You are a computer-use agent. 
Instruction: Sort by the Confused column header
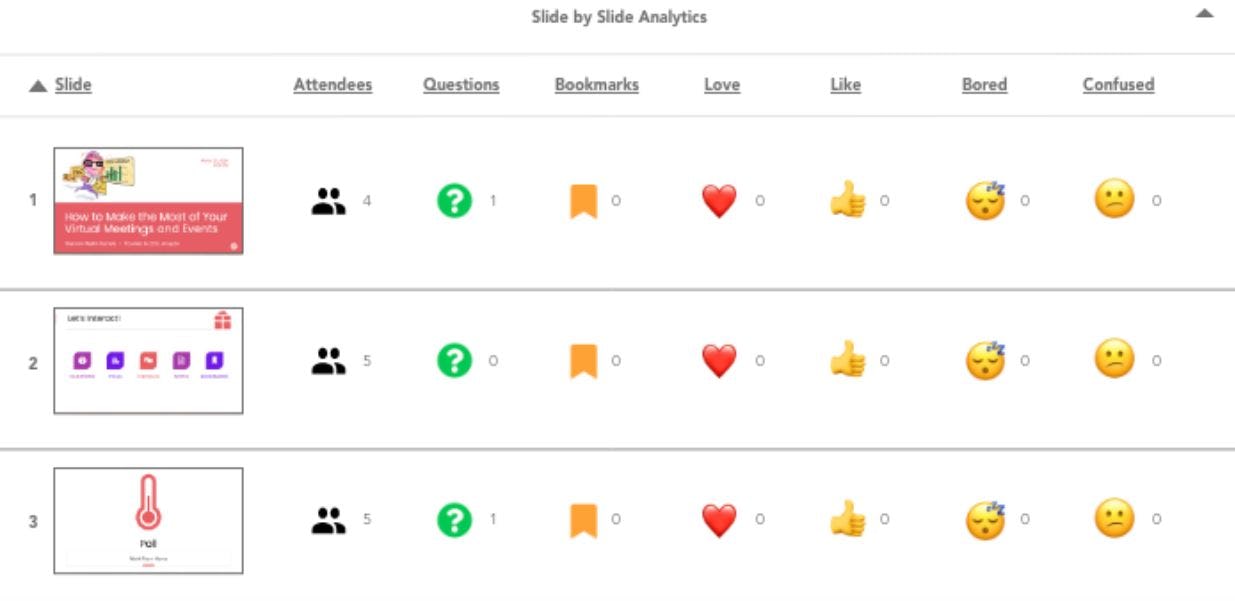[1118, 85]
